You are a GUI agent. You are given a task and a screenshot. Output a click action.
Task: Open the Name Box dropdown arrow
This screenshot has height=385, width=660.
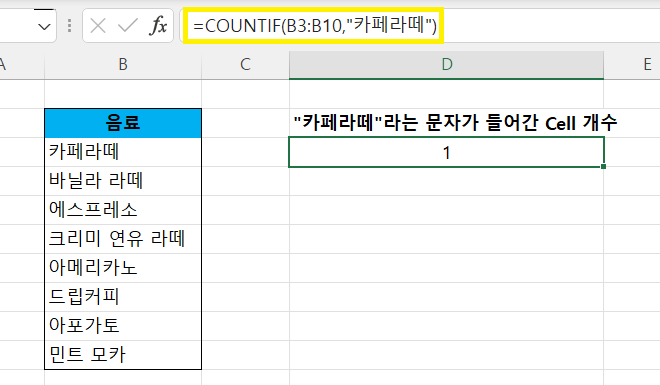44,27
